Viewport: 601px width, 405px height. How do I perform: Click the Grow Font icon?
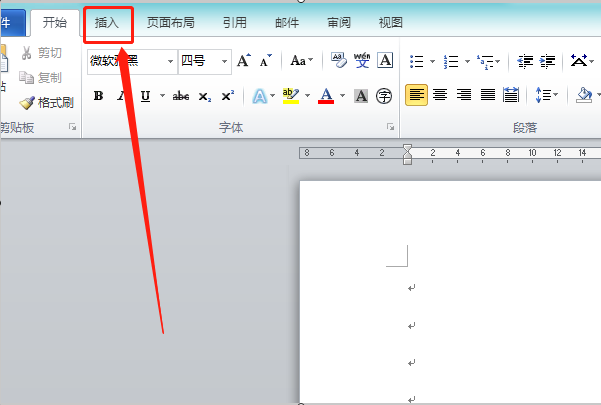pos(244,61)
